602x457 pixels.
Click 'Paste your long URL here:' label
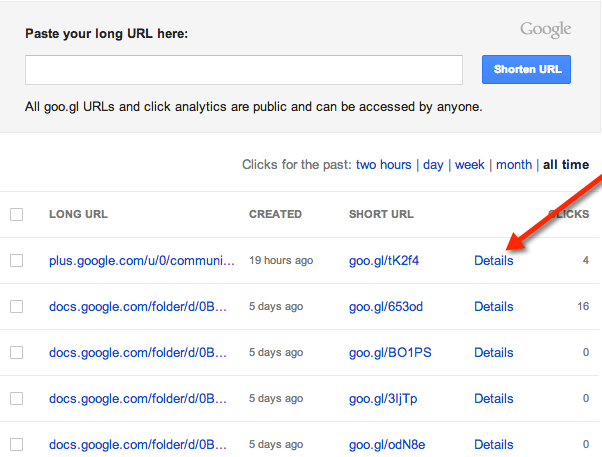[x=107, y=34]
